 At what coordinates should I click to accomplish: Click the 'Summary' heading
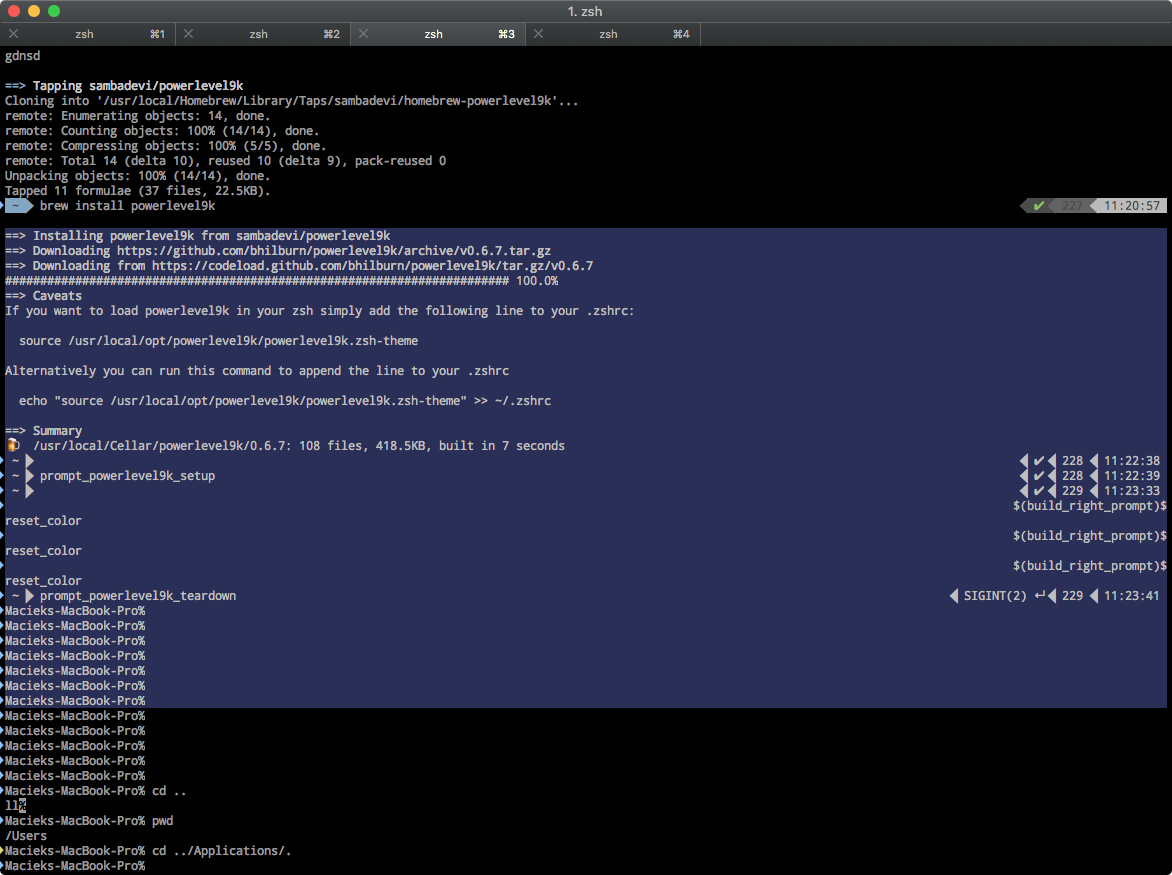(57, 431)
